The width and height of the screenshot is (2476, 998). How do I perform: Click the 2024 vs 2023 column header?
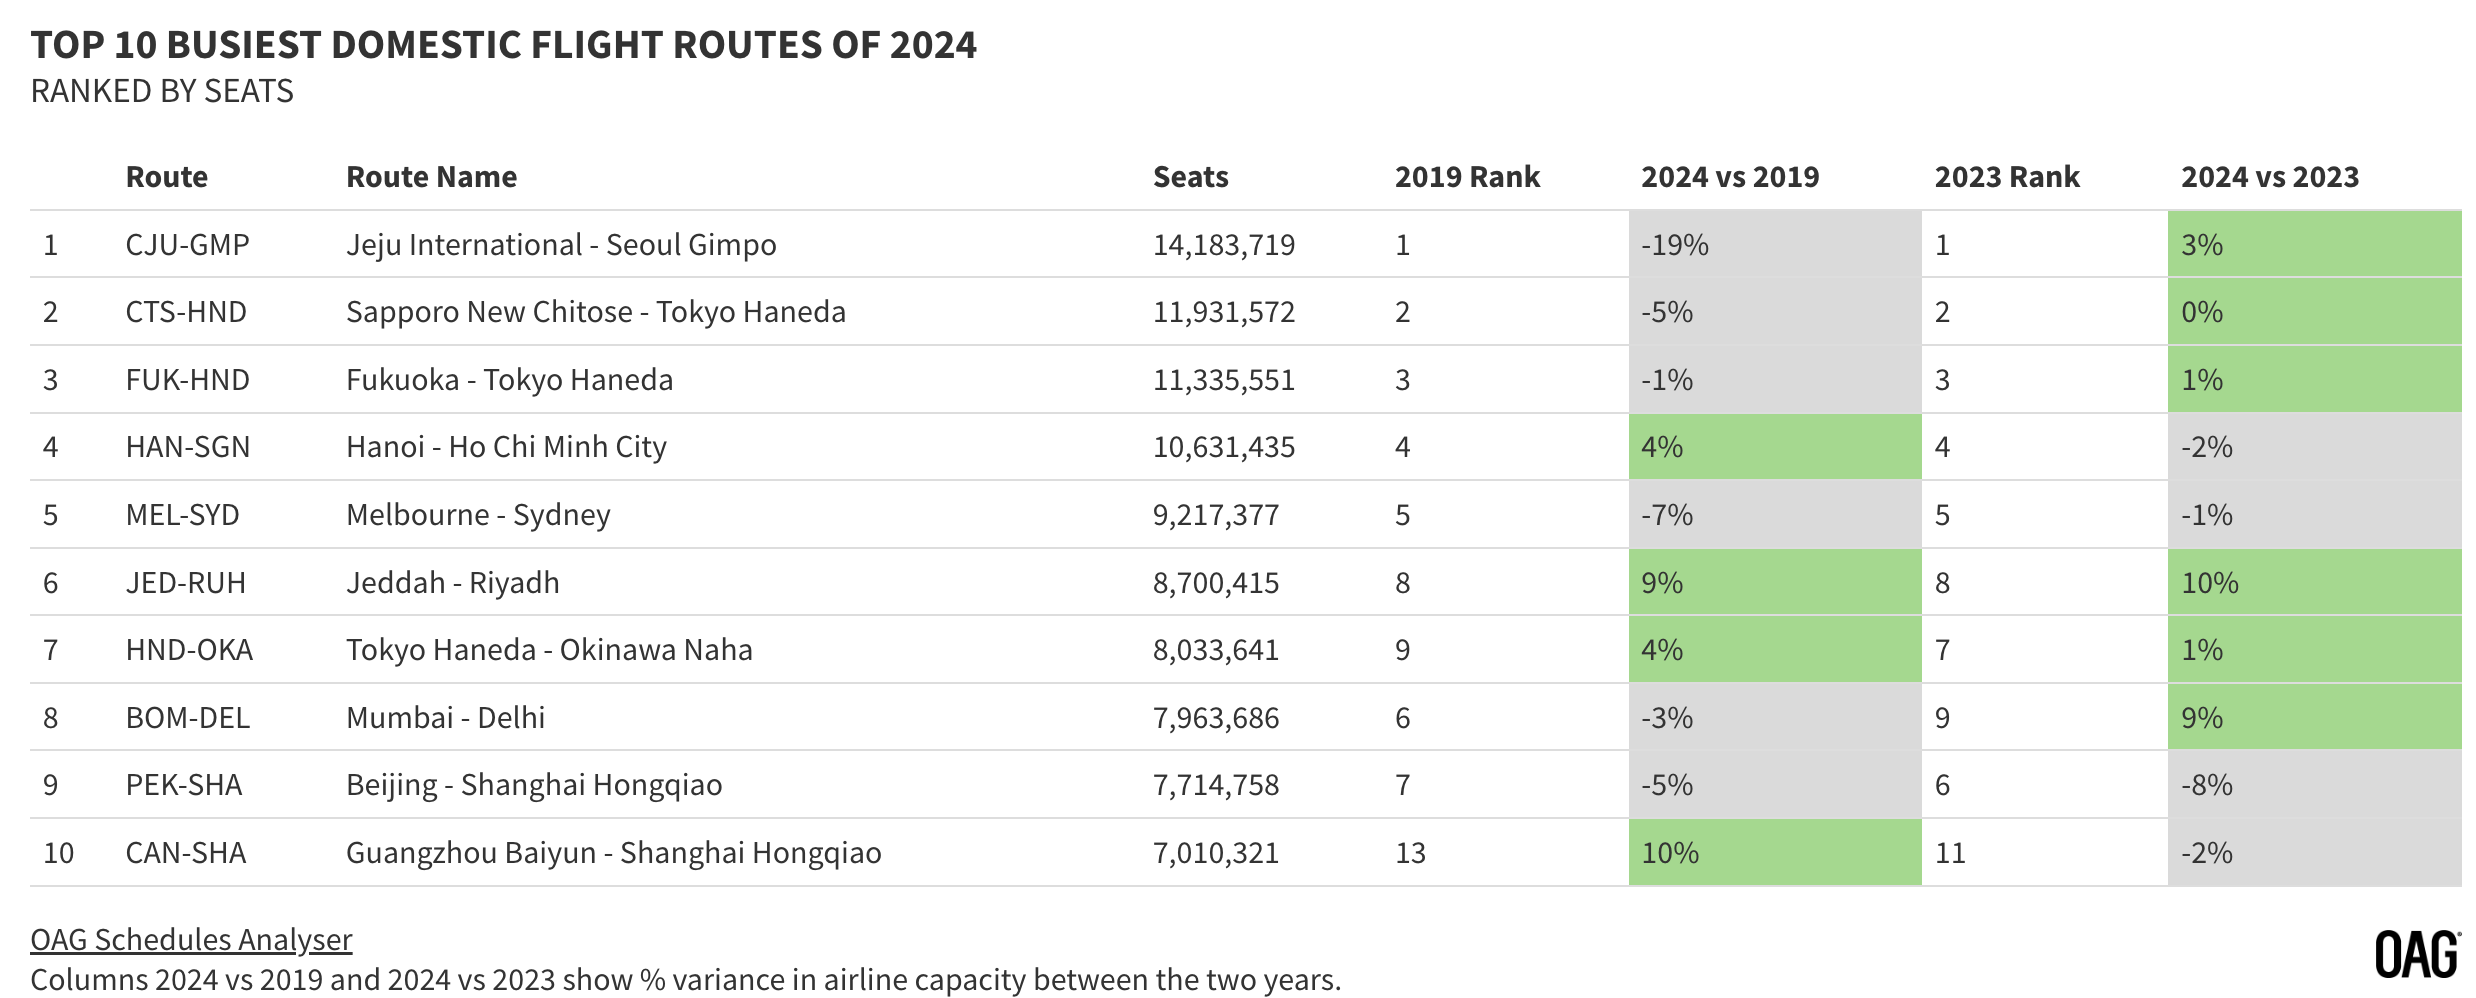click(2270, 177)
